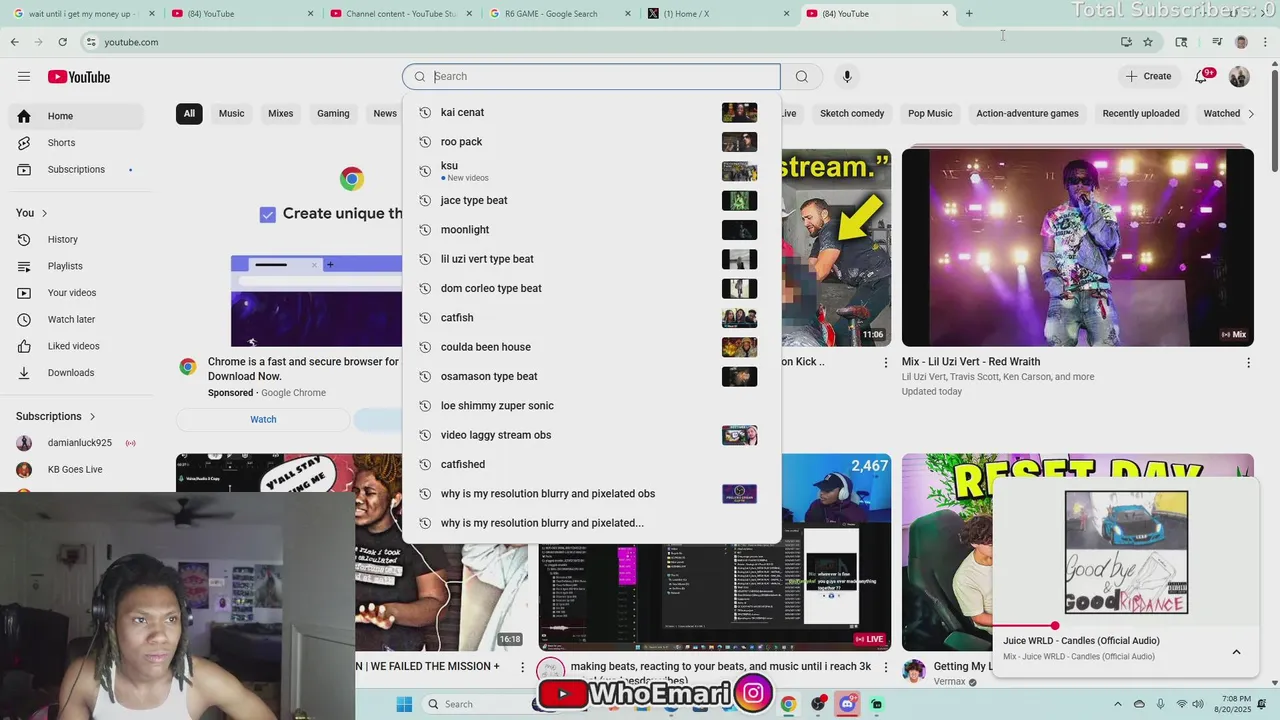The image size is (1280, 720).
Task: Open Shorts in sidebar
Action: coord(76,143)
